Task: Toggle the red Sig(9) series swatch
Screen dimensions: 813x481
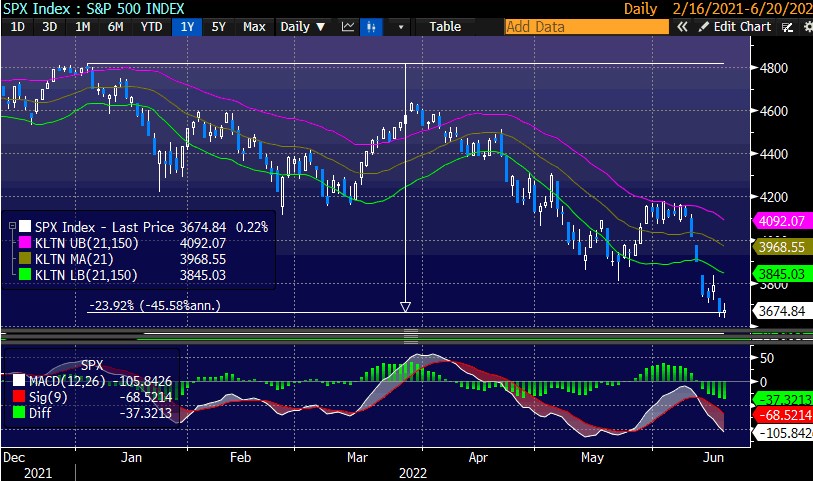Action: pos(20,395)
